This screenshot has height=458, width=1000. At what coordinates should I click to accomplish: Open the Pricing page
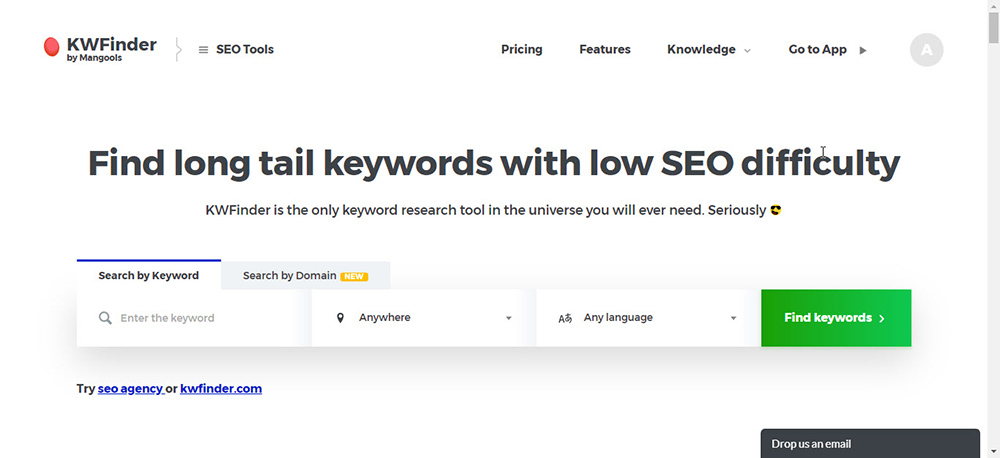pyautogui.click(x=522, y=50)
